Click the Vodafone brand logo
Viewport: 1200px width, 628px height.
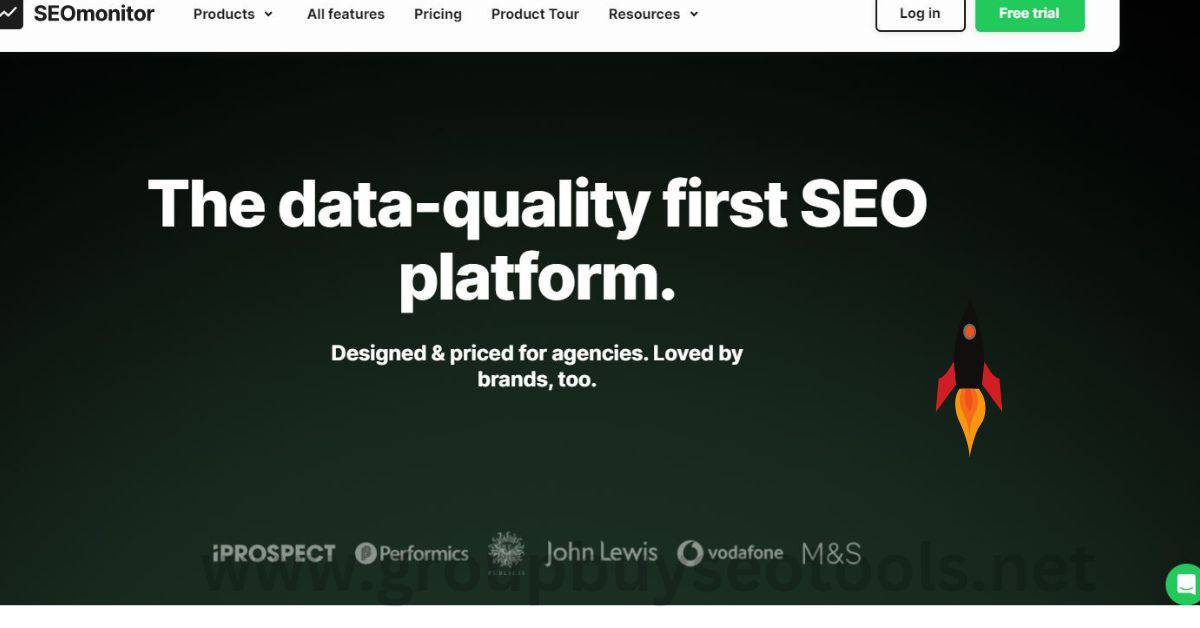point(730,553)
